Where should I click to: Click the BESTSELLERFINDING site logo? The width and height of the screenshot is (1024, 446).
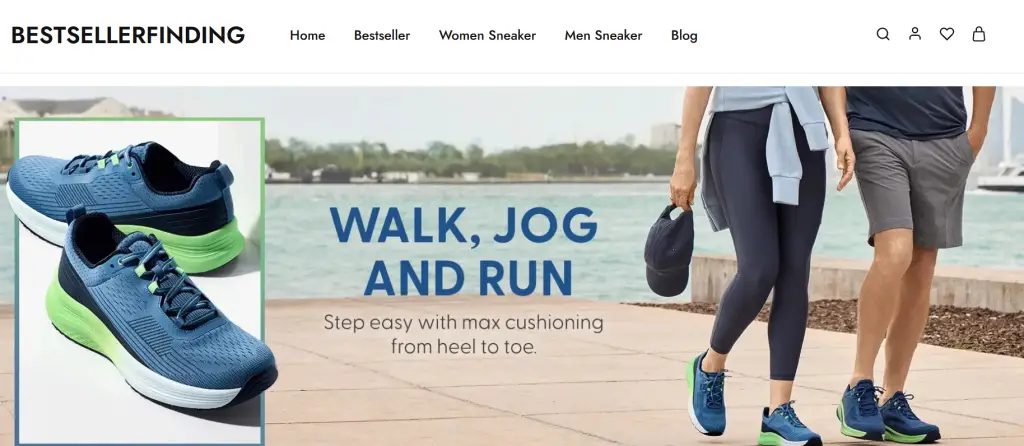tap(128, 35)
